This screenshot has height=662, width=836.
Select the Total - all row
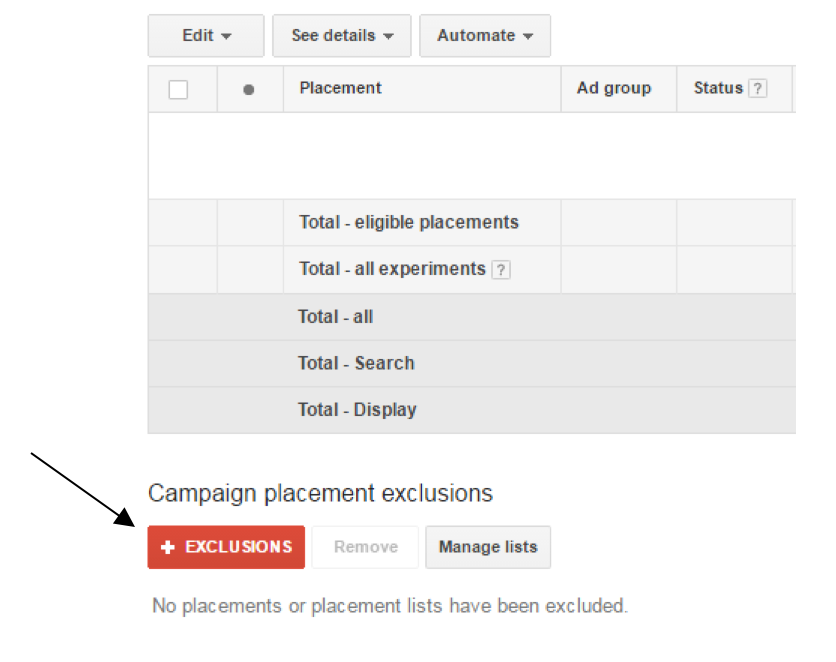[472, 317]
